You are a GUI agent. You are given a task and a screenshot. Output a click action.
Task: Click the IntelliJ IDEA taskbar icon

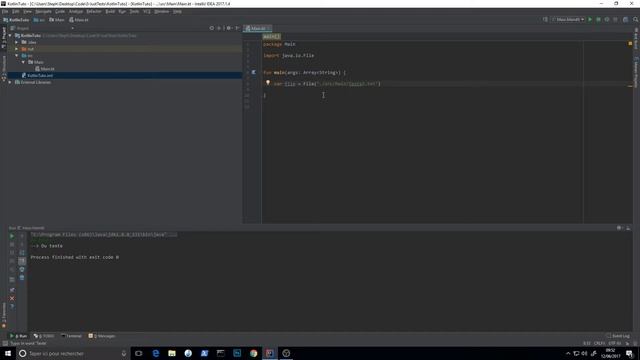(270, 353)
